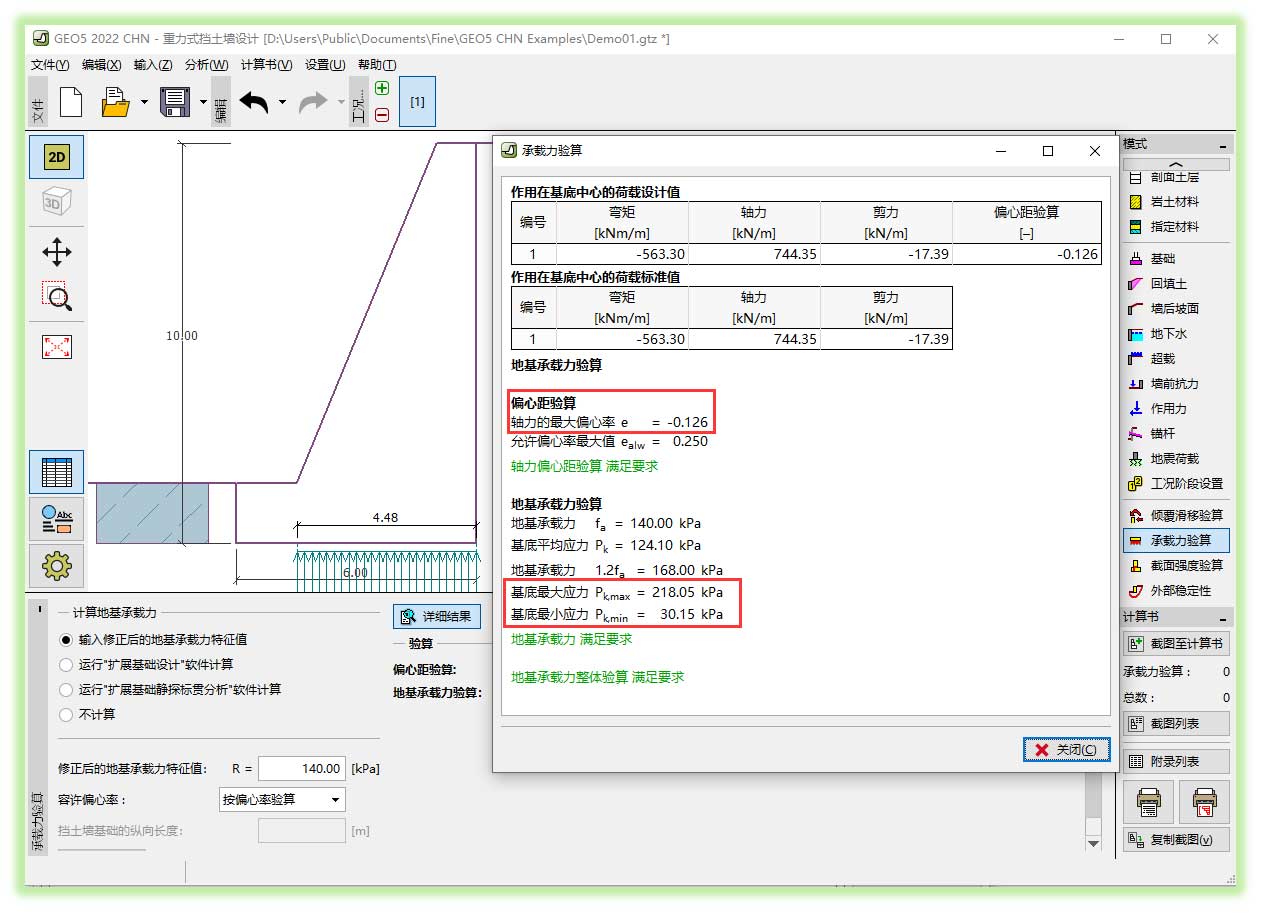This screenshot has height=914, width=1263.
Task: Open 倾覆滑移验算 verification mode
Action: [x=1176, y=516]
